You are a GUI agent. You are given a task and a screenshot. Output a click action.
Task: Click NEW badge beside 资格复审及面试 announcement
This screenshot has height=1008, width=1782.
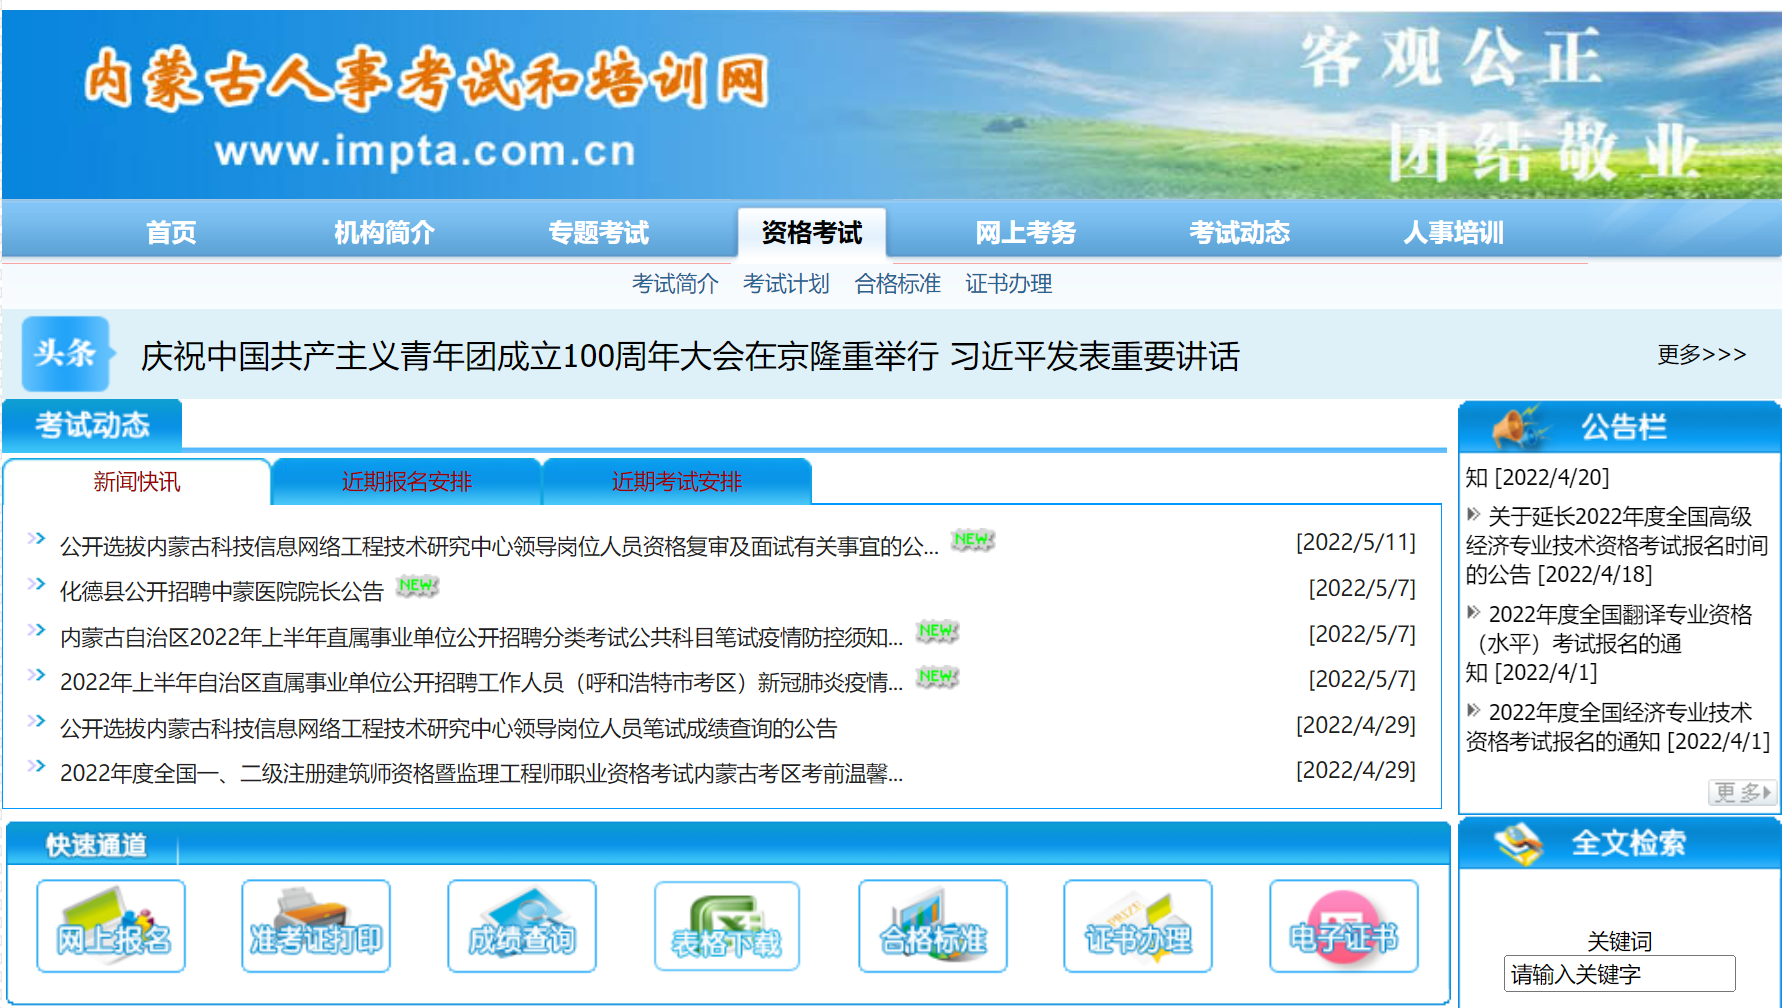pyautogui.click(x=972, y=540)
